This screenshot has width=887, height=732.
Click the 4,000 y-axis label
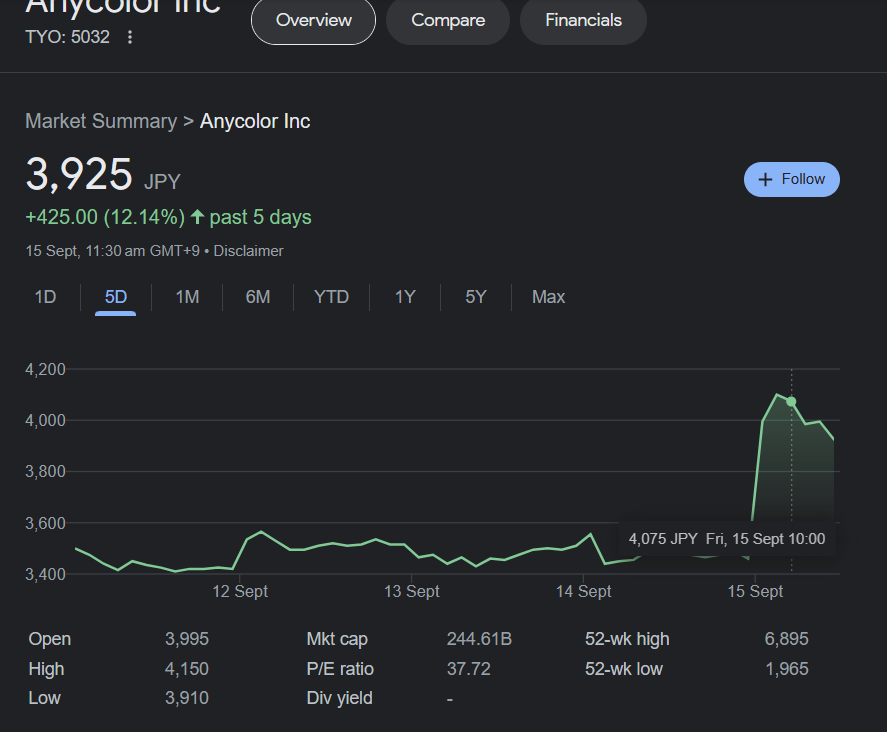pos(45,420)
